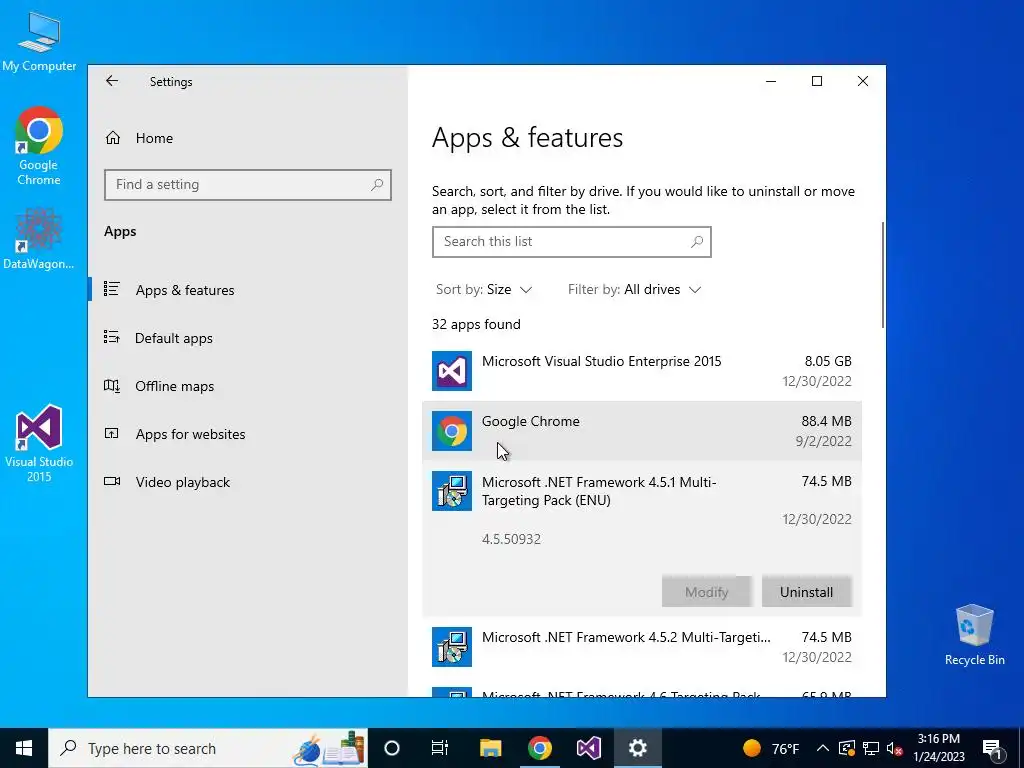Viewport: 1024px width, 768px height.
Task: Click Microsoft .NET Framework 4.5.1 Multi-Targeting name
Action: [599, 491]
